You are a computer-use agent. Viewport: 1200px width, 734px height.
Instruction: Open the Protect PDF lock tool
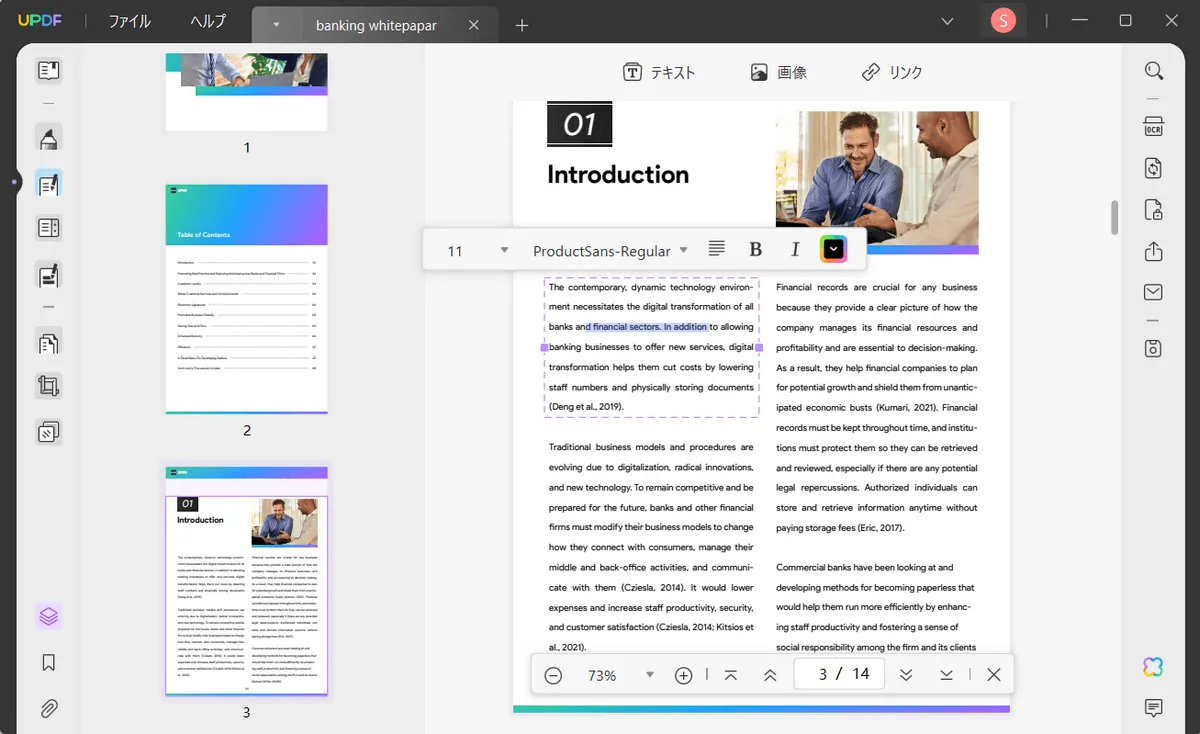pyautogui.click(x=1154, y=210)
